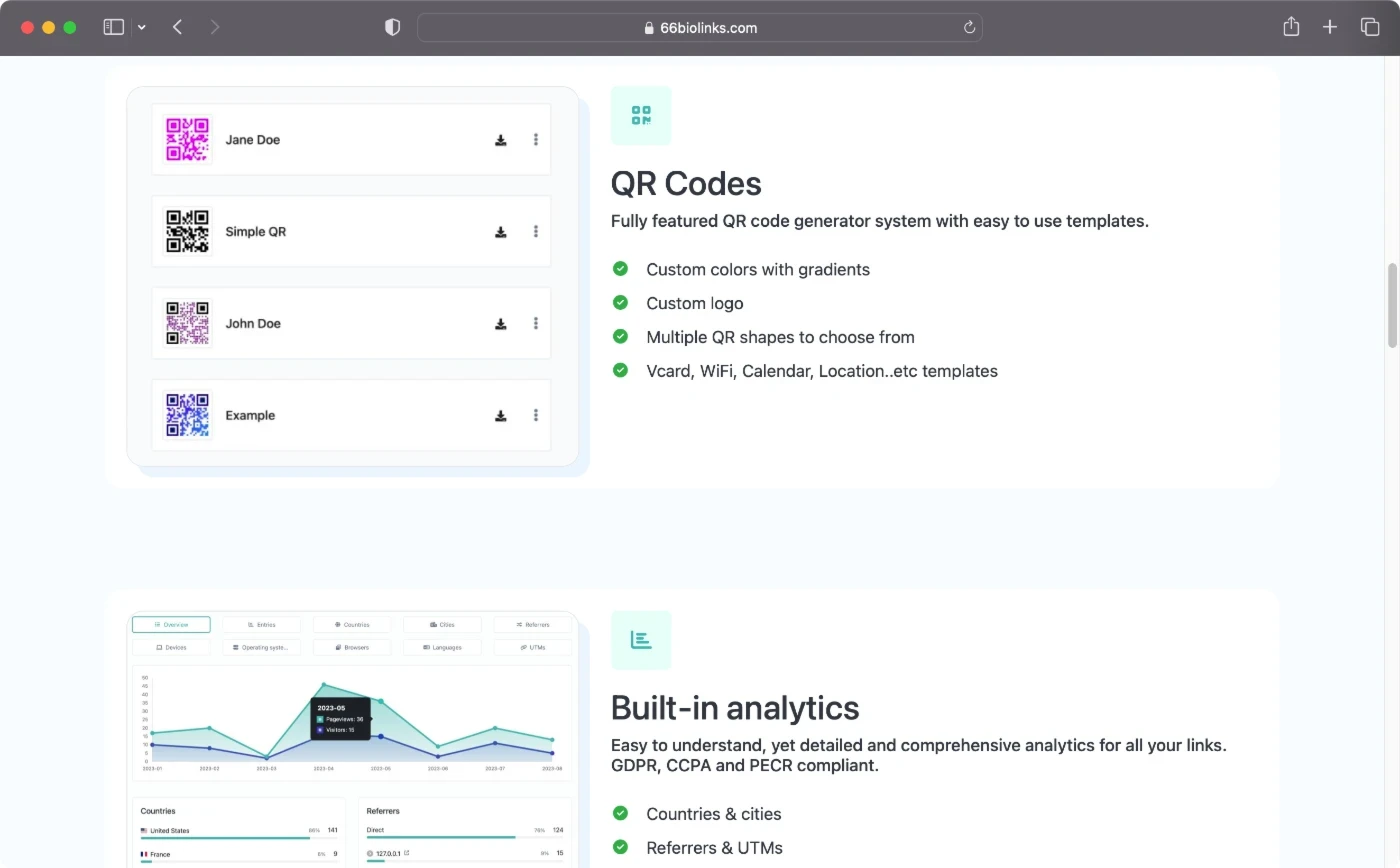Open tab overview in Safari
This screenshot has height=868, width=1400.
point(1369,27)
